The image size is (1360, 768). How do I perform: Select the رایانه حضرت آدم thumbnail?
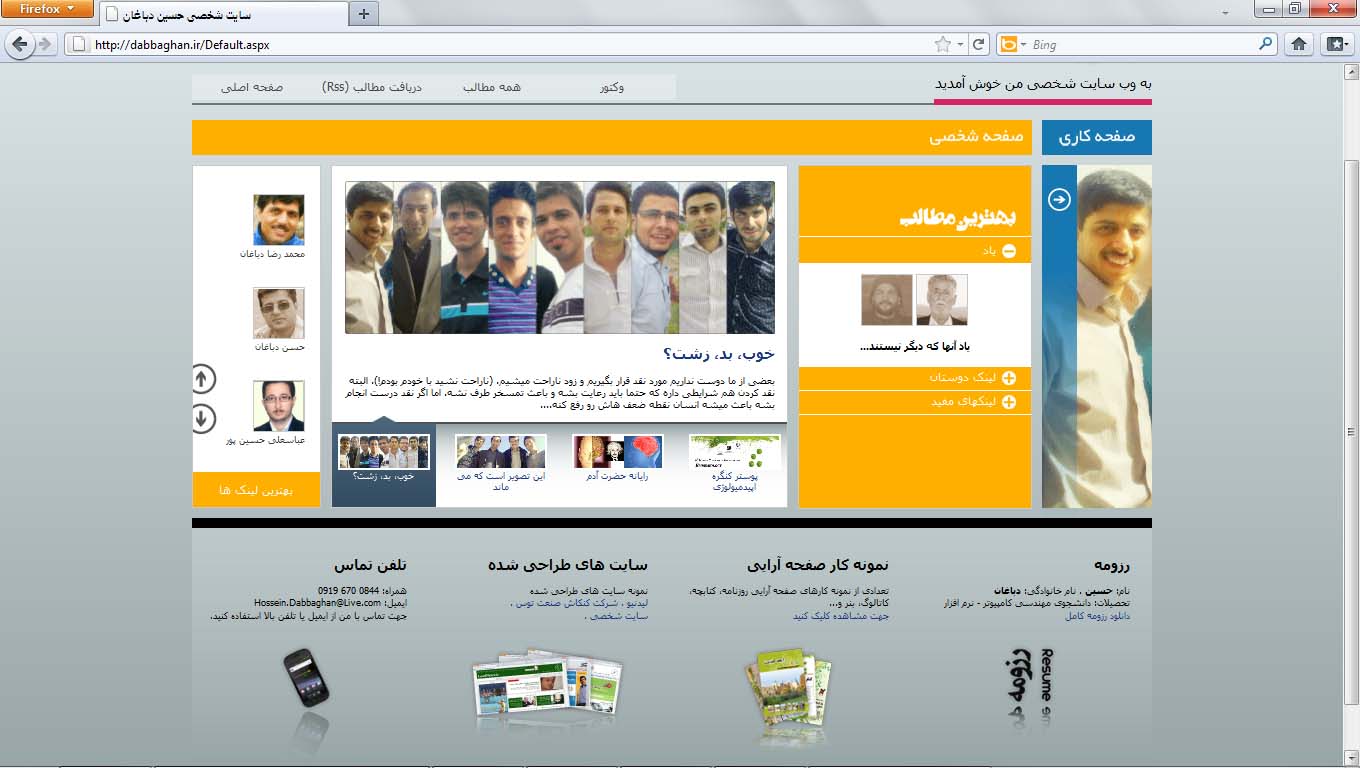617,458
